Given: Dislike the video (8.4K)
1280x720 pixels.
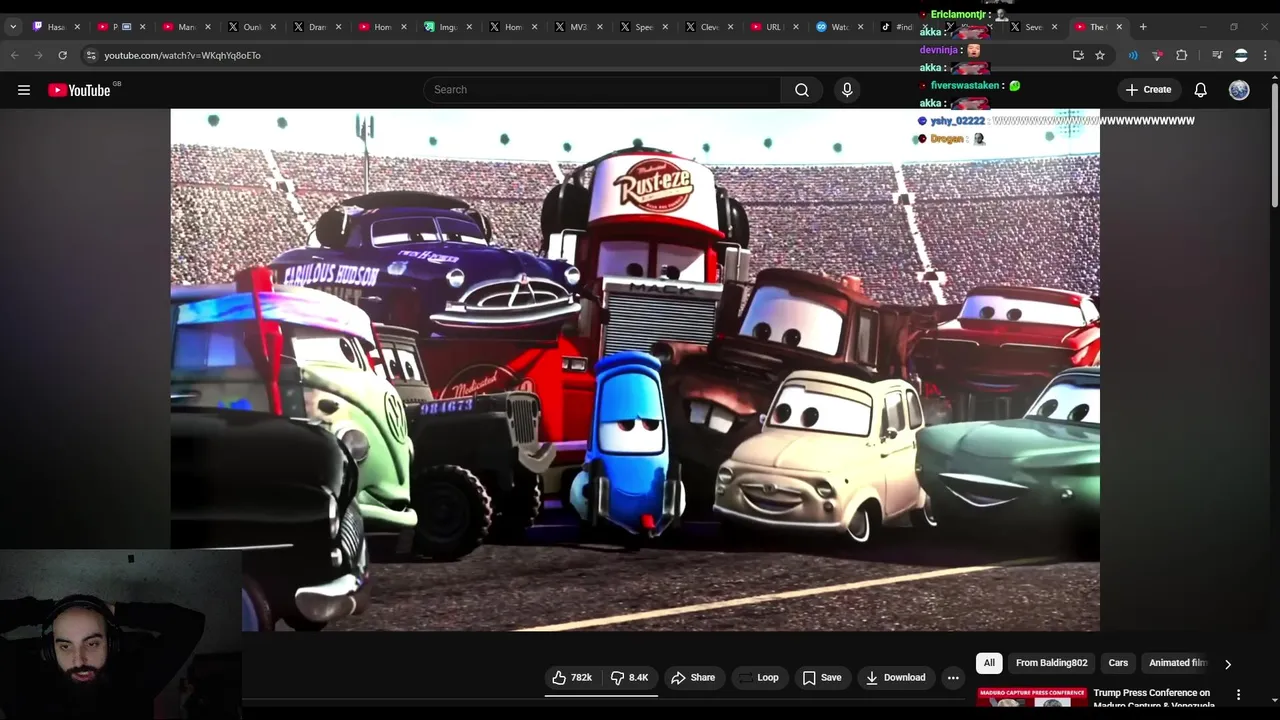Looking at the screenshot, I should tap(630, 678).
